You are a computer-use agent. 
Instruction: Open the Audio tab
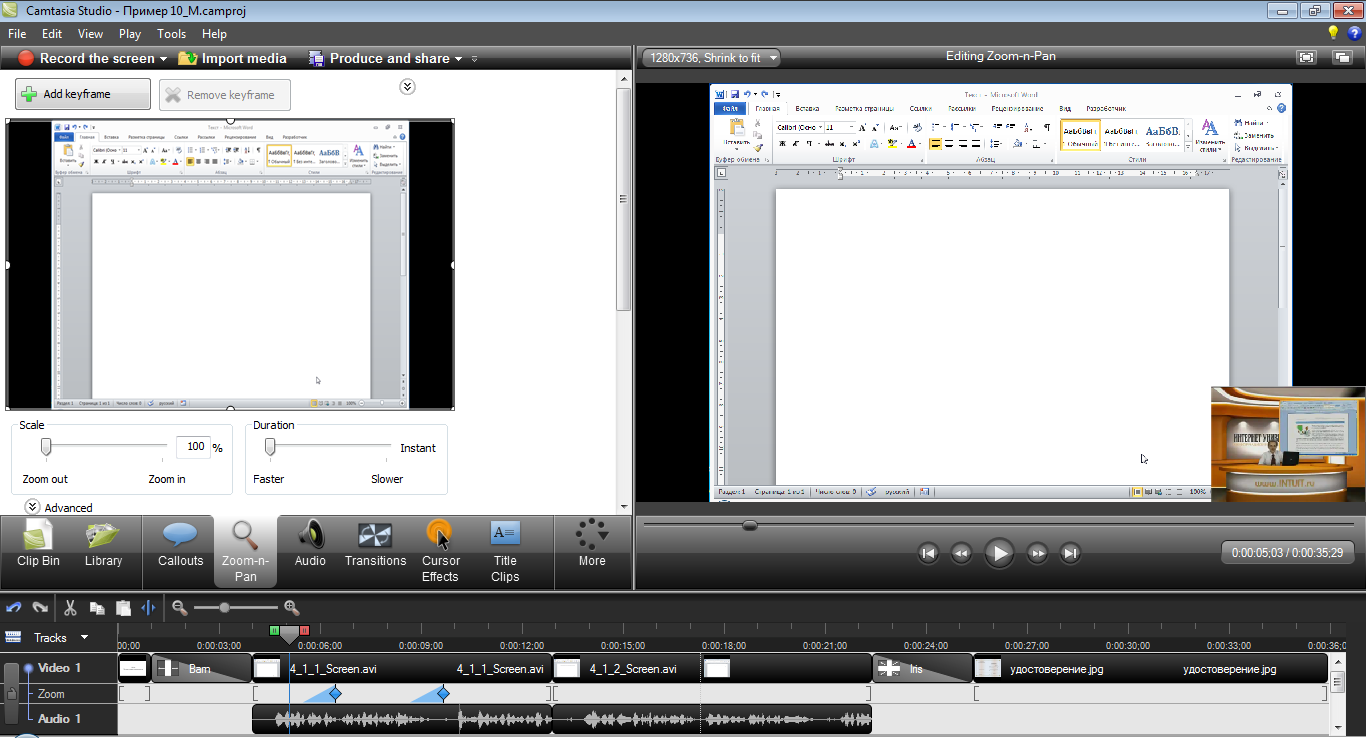point(310,546)
